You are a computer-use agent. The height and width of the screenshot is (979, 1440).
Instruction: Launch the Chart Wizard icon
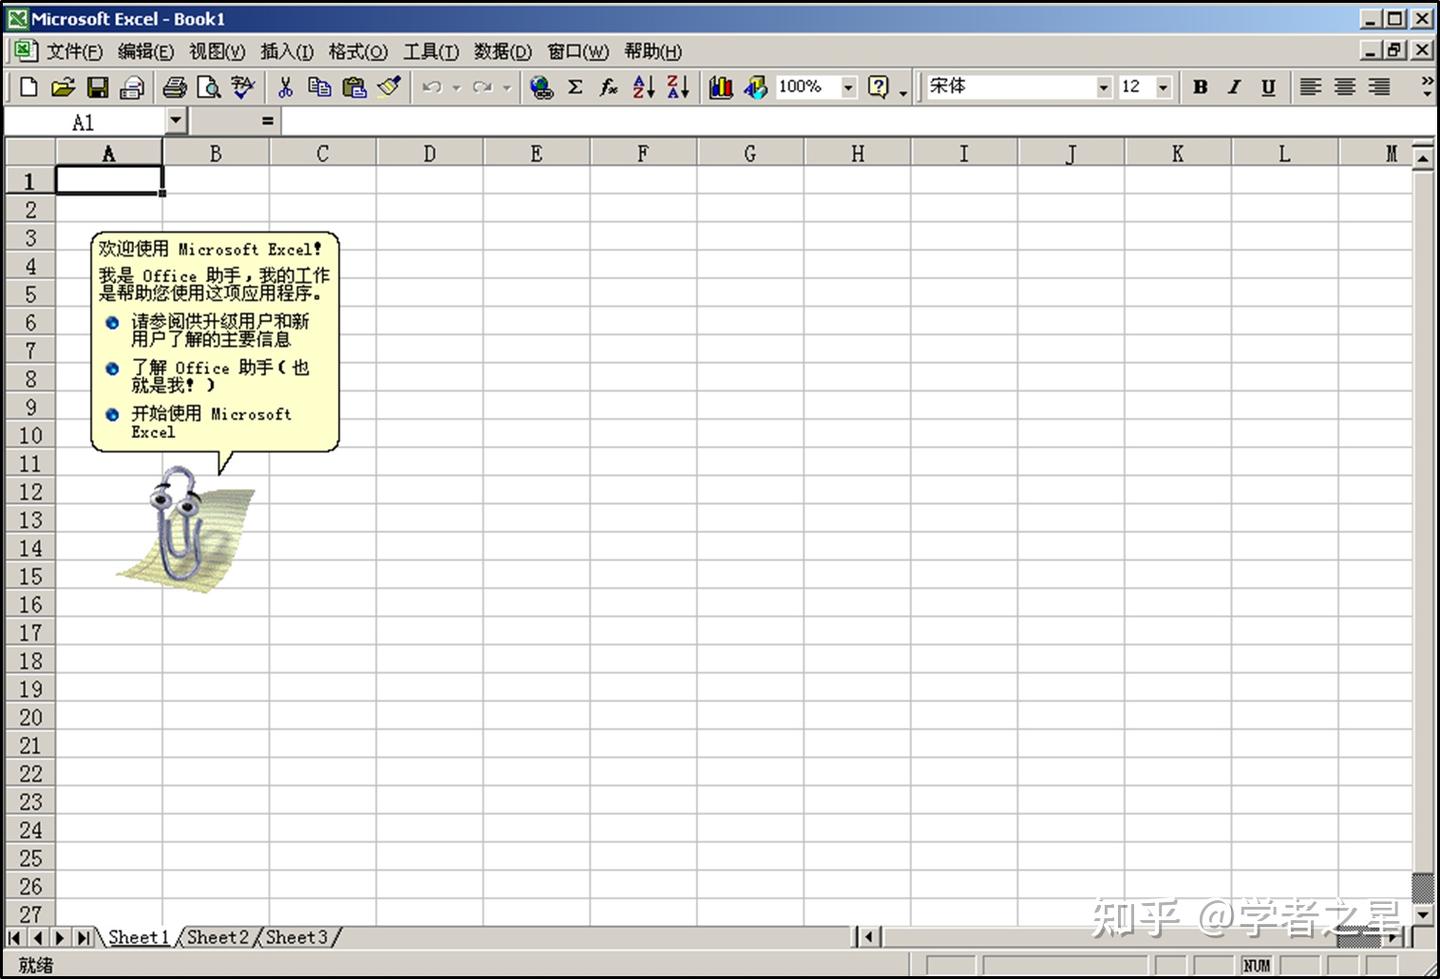[720, 87]
